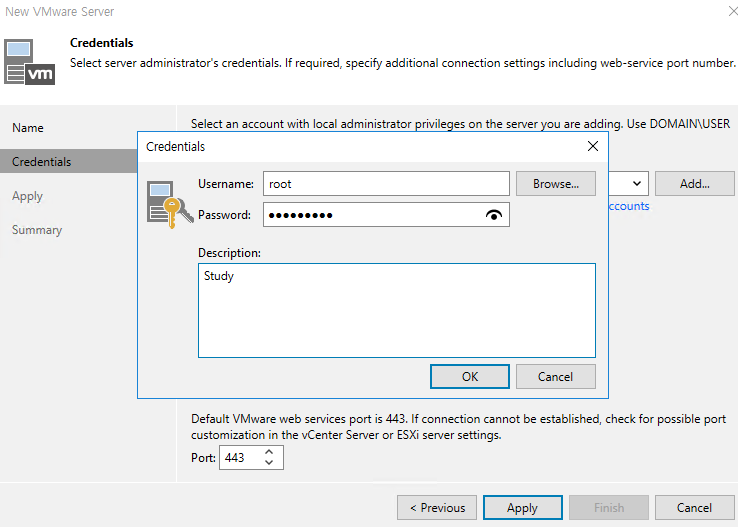Viewport: 738px width, 527px height.
Task: Click the Add... credentials button
Action: point(694,184)
